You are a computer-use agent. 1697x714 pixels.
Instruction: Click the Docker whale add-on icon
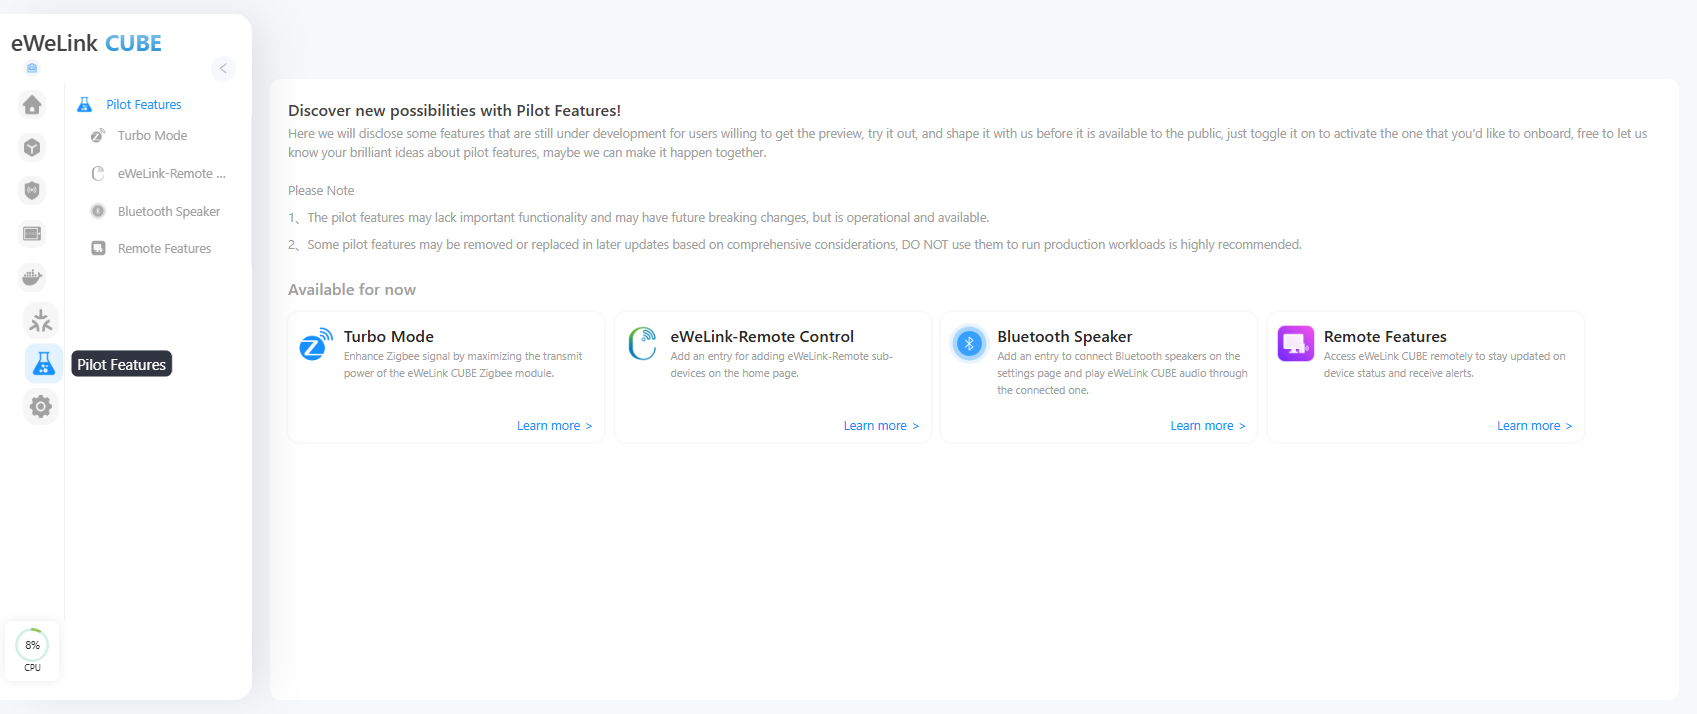coord(32,277)
